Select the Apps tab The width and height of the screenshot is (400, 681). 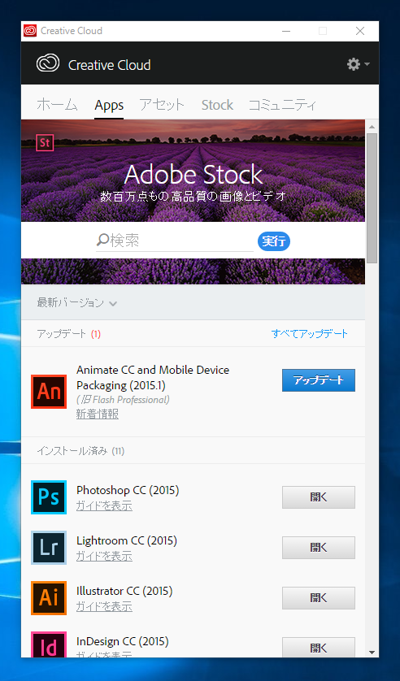(x=109, y=105)
